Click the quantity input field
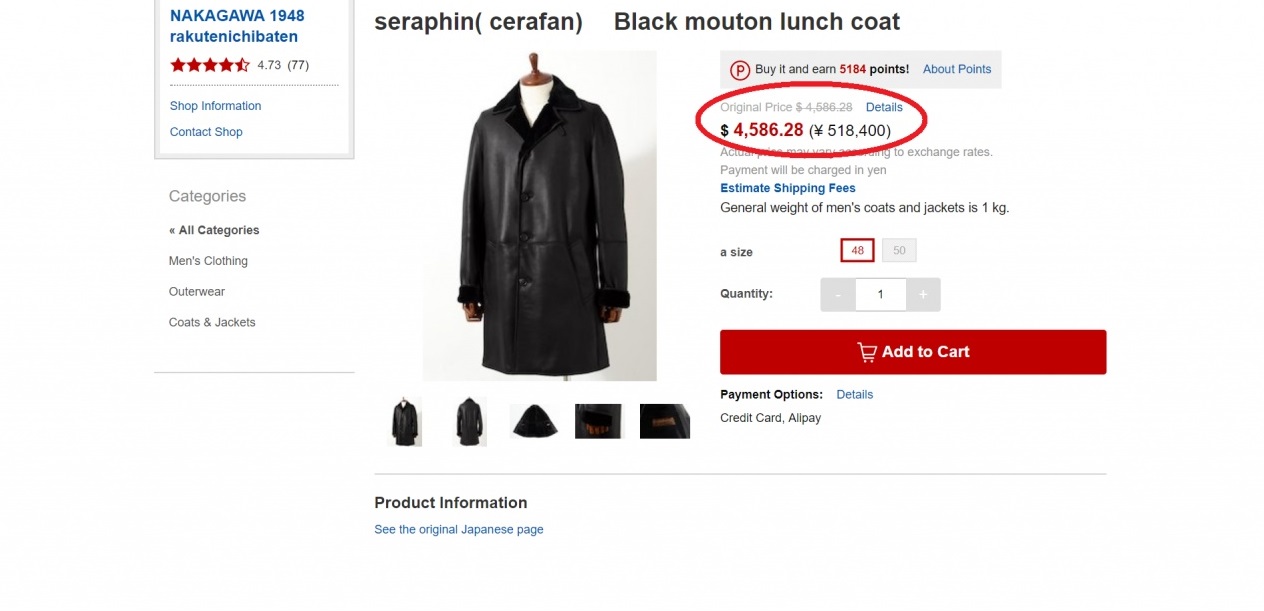Screen dimensions: 1264x611 (x=880, y=295)
